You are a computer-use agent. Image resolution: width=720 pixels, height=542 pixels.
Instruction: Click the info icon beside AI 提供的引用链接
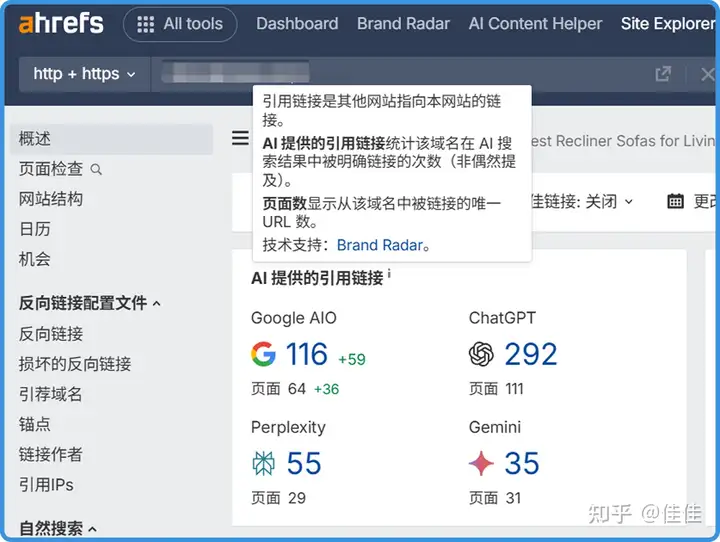389,274
